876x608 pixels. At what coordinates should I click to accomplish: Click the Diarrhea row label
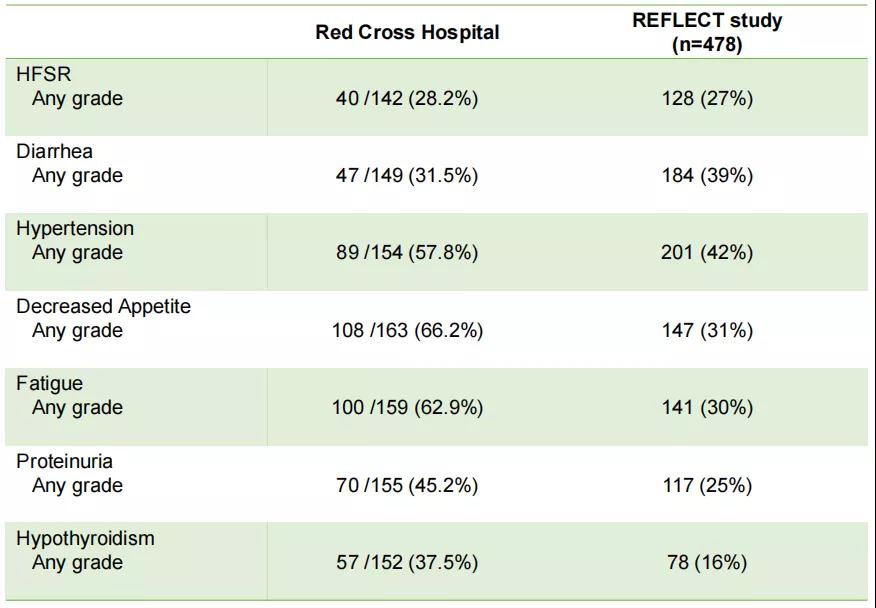point(54,151)
